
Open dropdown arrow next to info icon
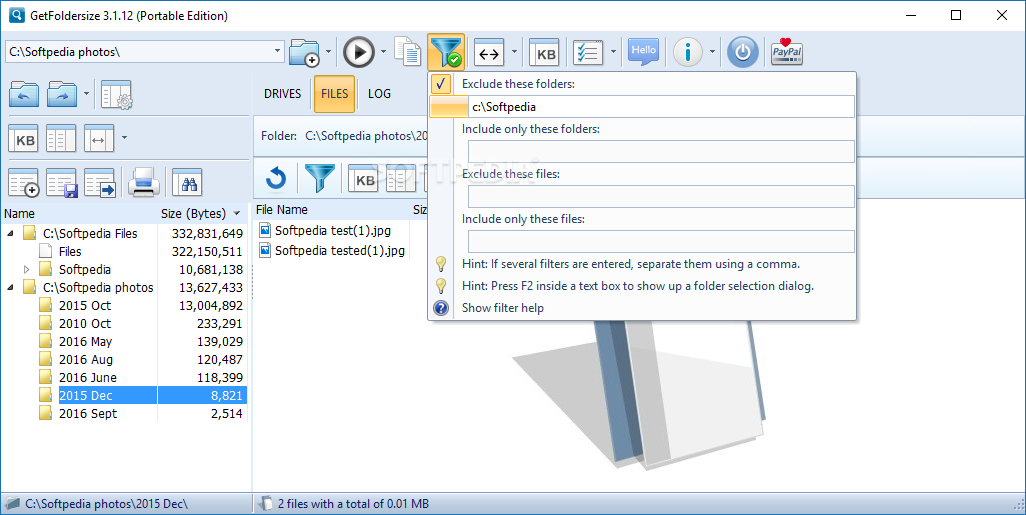713,52
